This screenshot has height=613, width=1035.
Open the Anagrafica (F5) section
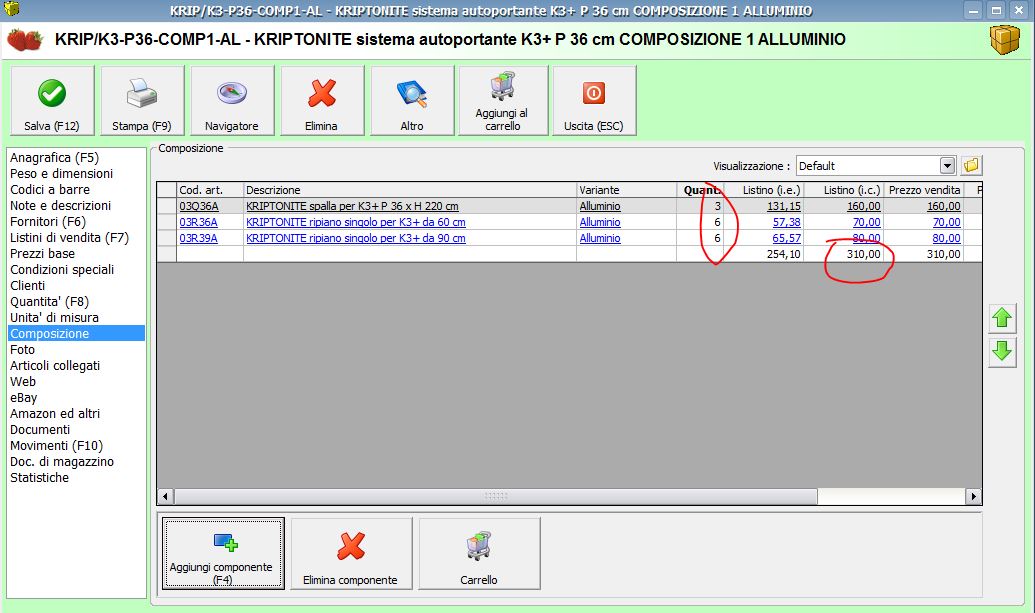point(54,158)
